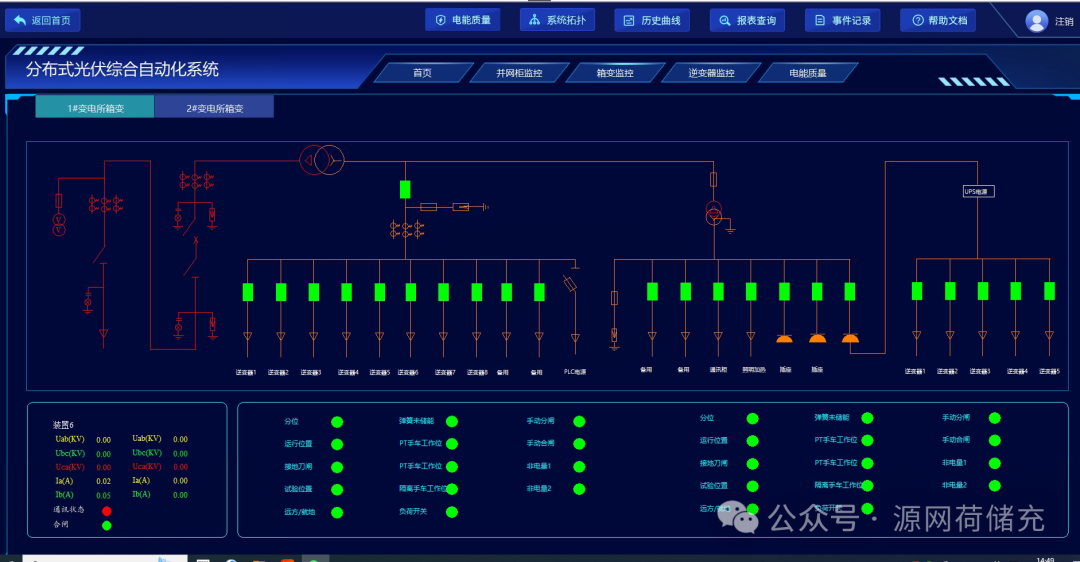Click the UPS电源 box
This screenshot has height=562, width=1080.
[x=978, y=191]
